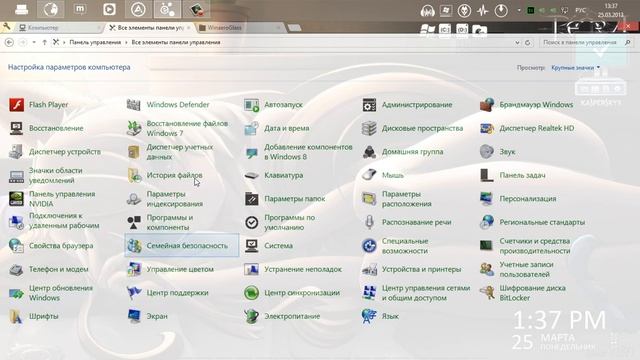Open Программы и компоненты
The width and height of the screenshot is (640, 360).
[169, 222]
